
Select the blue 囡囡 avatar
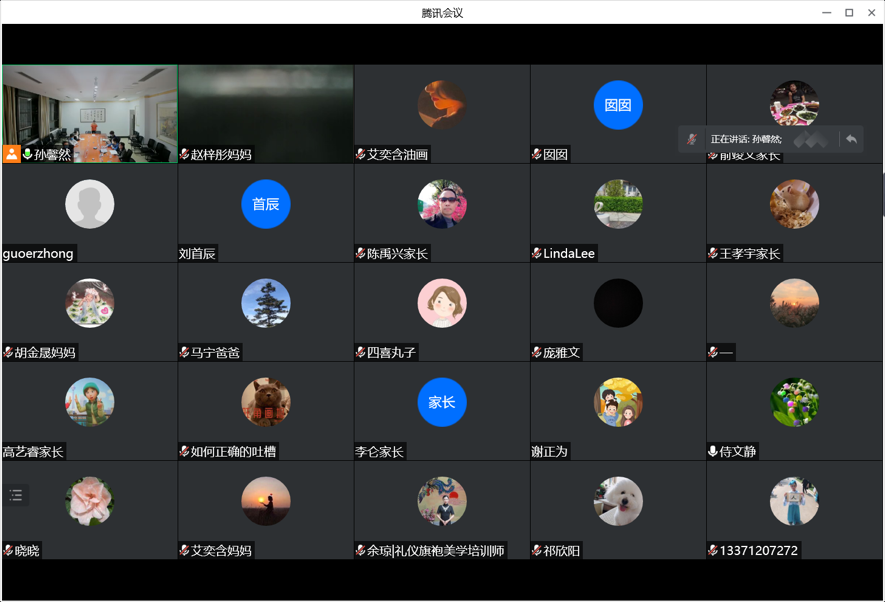617,105
